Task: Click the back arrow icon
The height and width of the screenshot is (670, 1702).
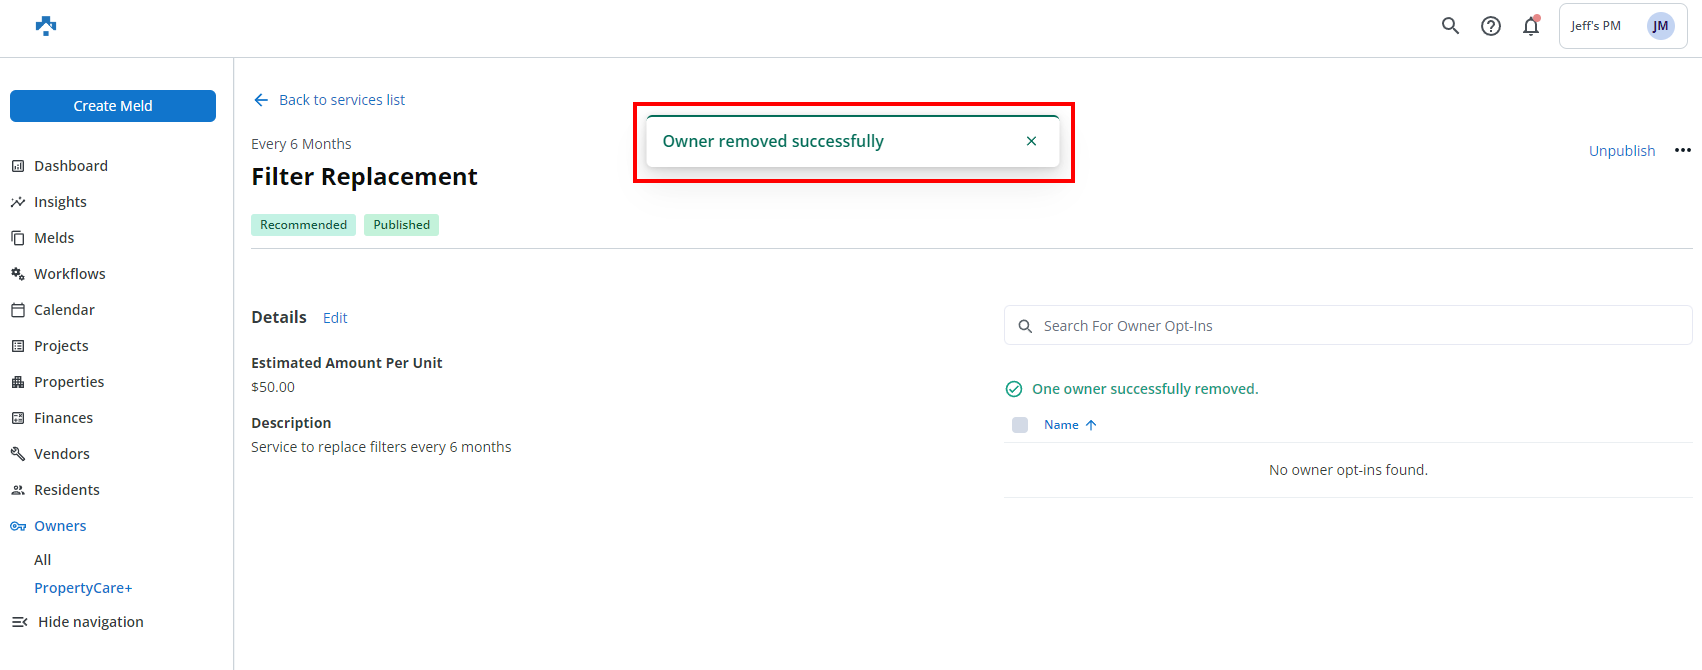Action: pyautogui.click(x=261, y=100)
